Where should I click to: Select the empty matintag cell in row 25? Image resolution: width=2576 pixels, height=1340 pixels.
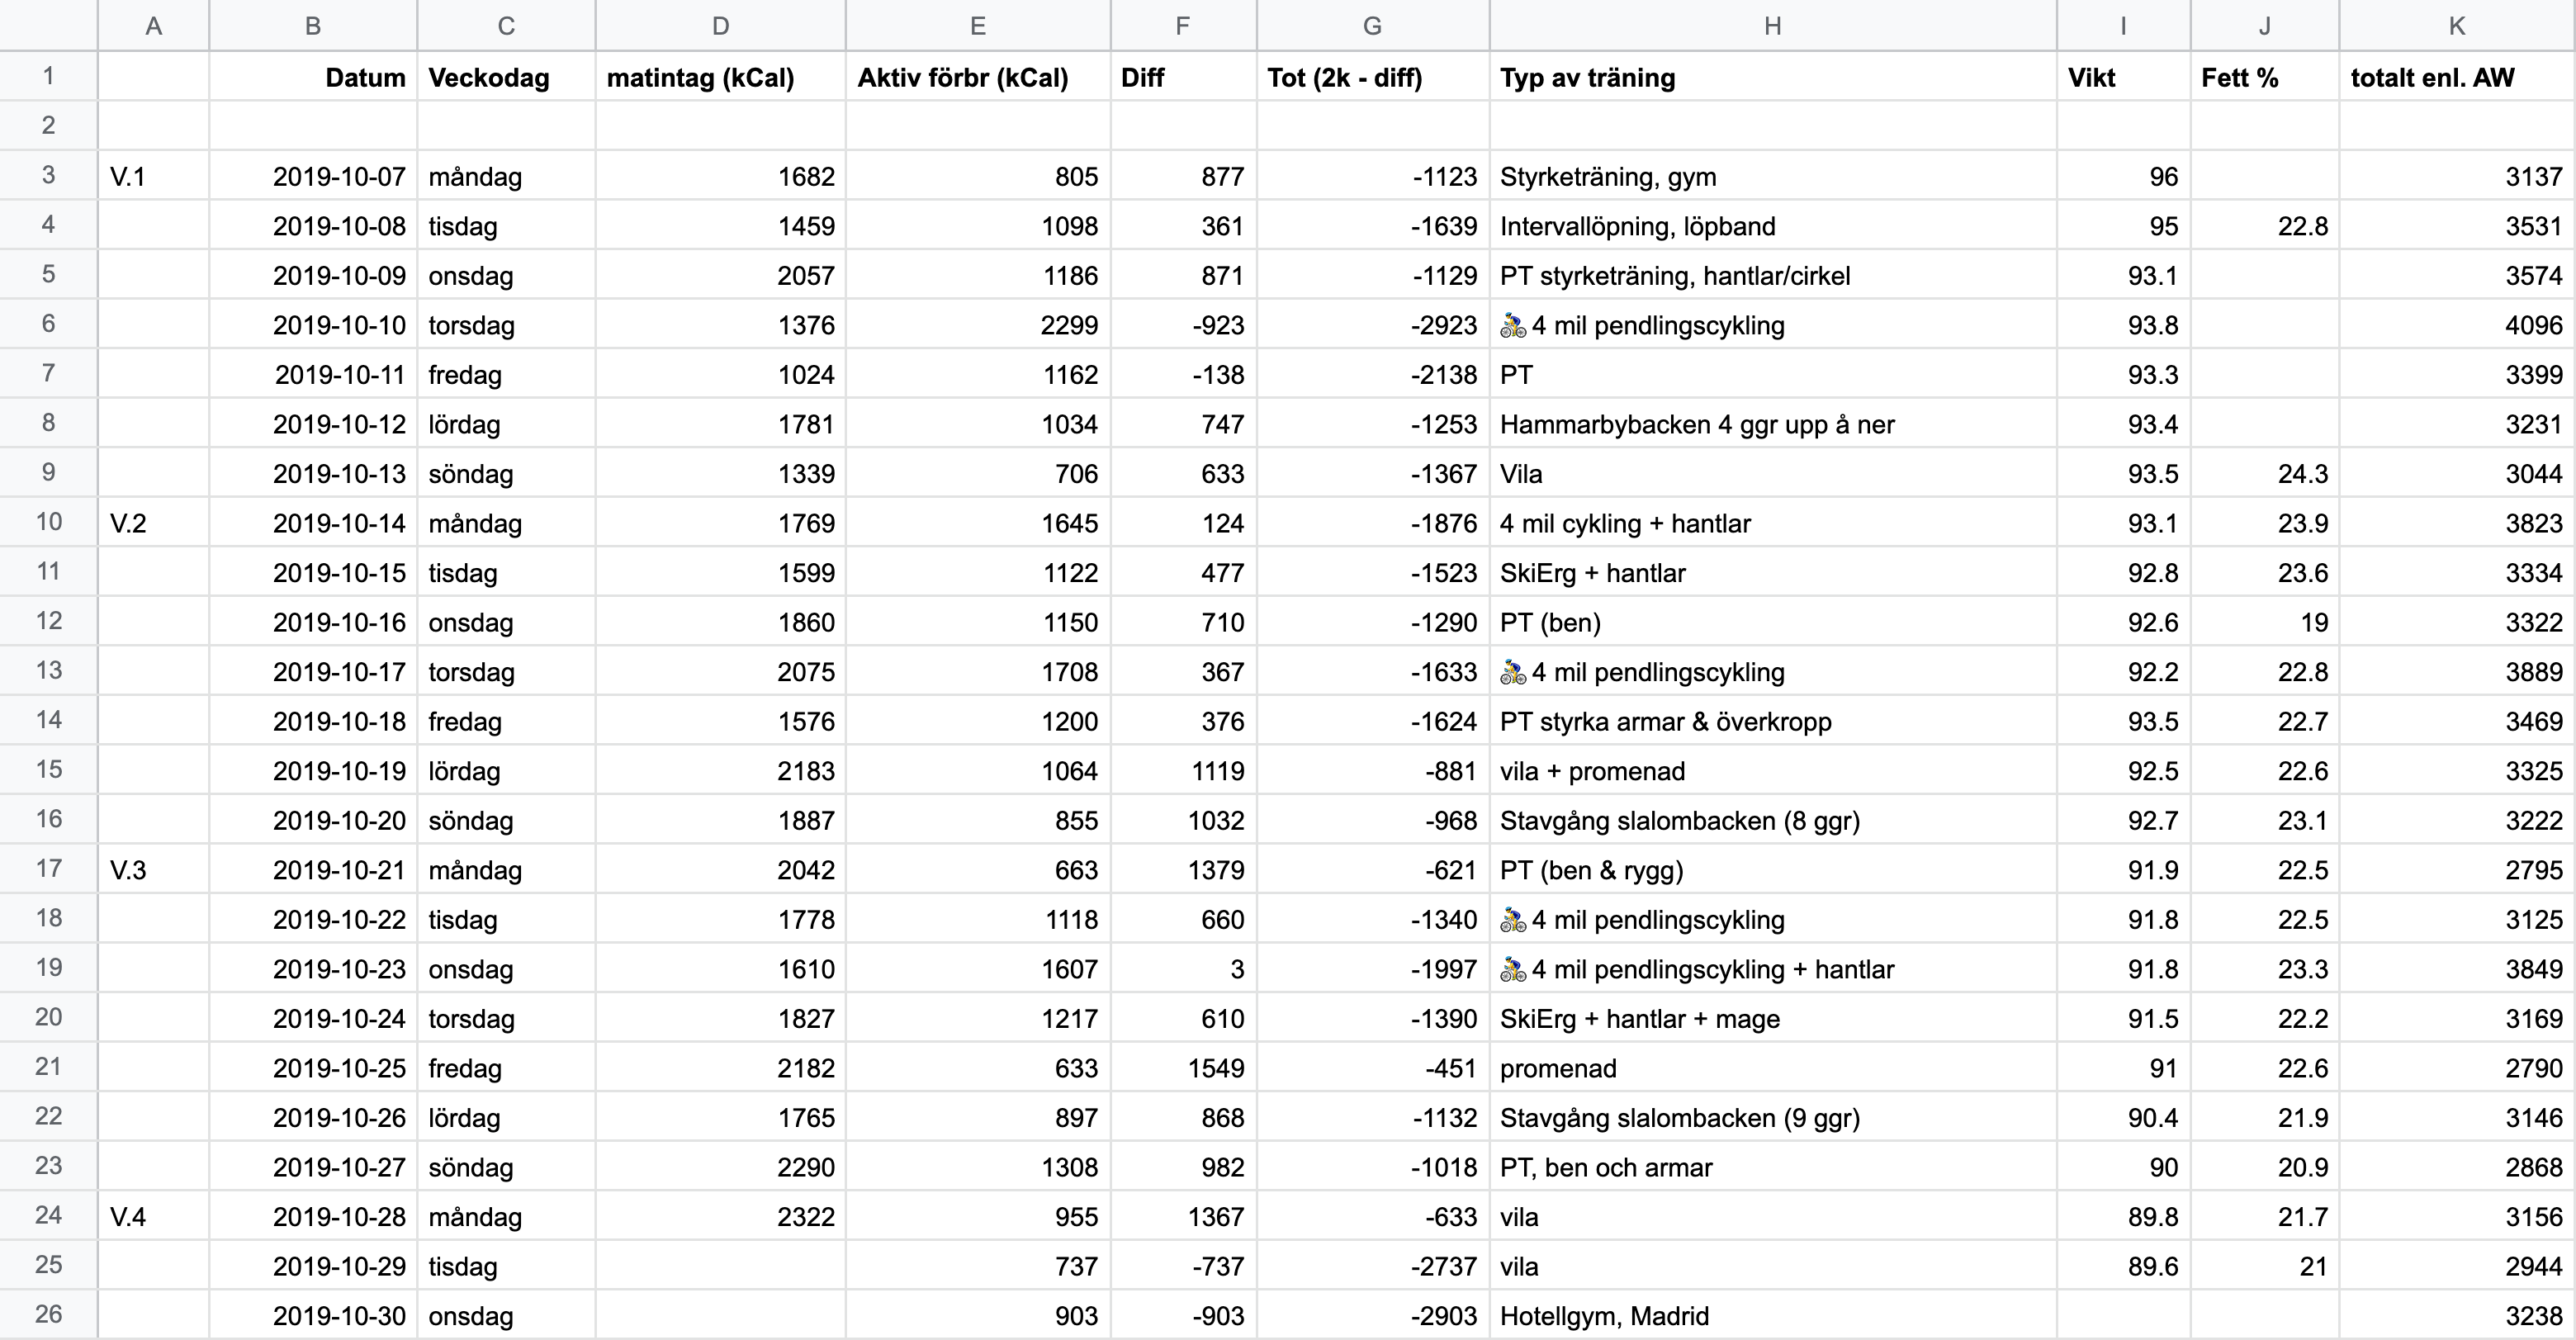pos(720,1266)
